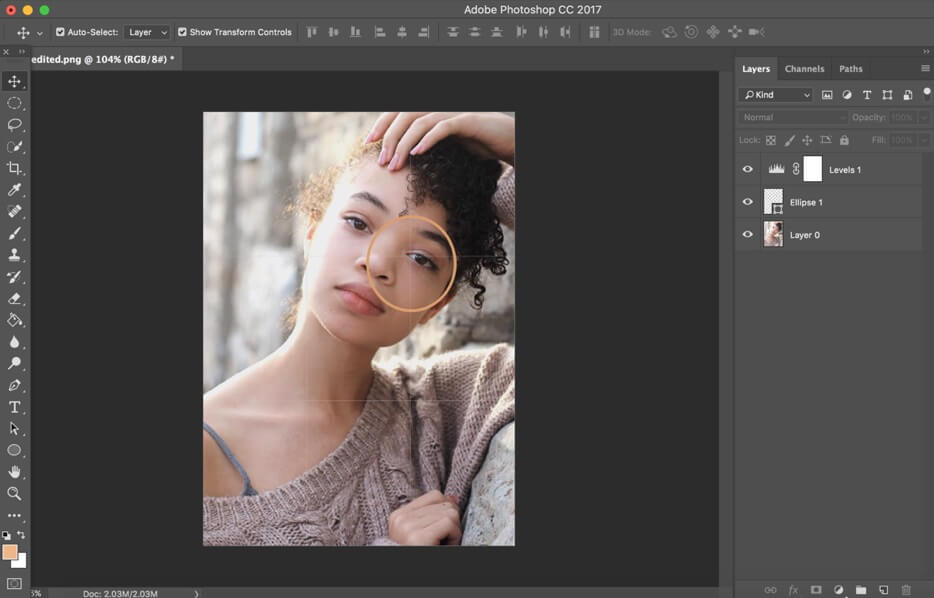Select the Lasso tool in the toolbar
This screenshot has width=934, height=598.
tap(15, 124)
